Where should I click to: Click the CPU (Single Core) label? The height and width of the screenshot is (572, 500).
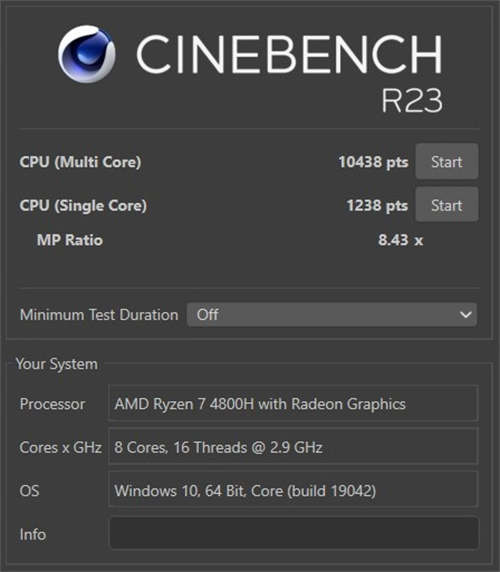[x=83, y=205]
